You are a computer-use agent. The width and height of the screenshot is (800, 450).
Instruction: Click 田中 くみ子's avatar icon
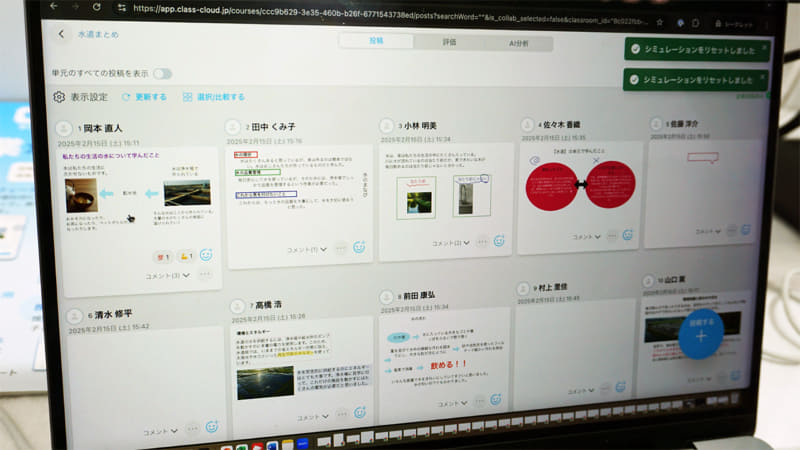pyautogui.click(x=233, y=126)
